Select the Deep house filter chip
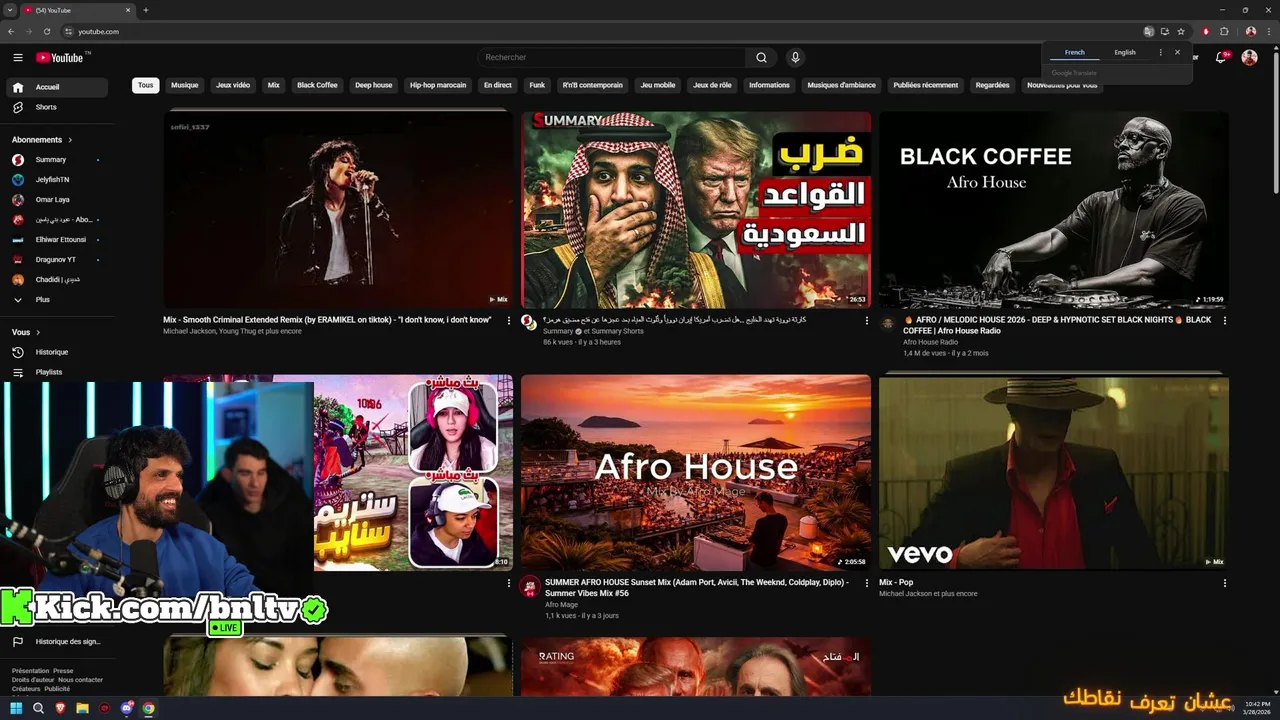Image resolution: width=1280 pixels, height=720 pixels. 374,85
